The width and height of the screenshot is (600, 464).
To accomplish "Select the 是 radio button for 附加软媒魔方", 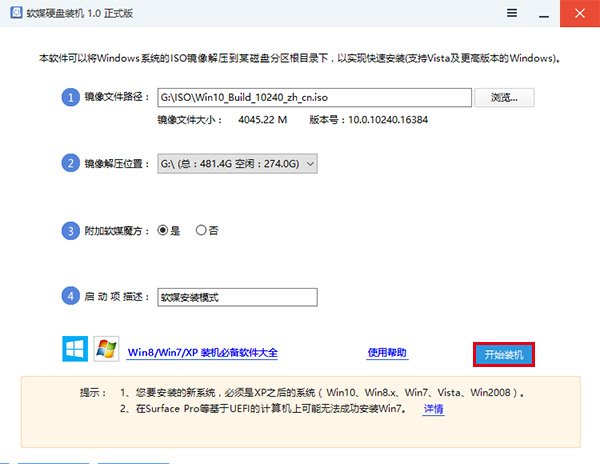I will point(164,230).
